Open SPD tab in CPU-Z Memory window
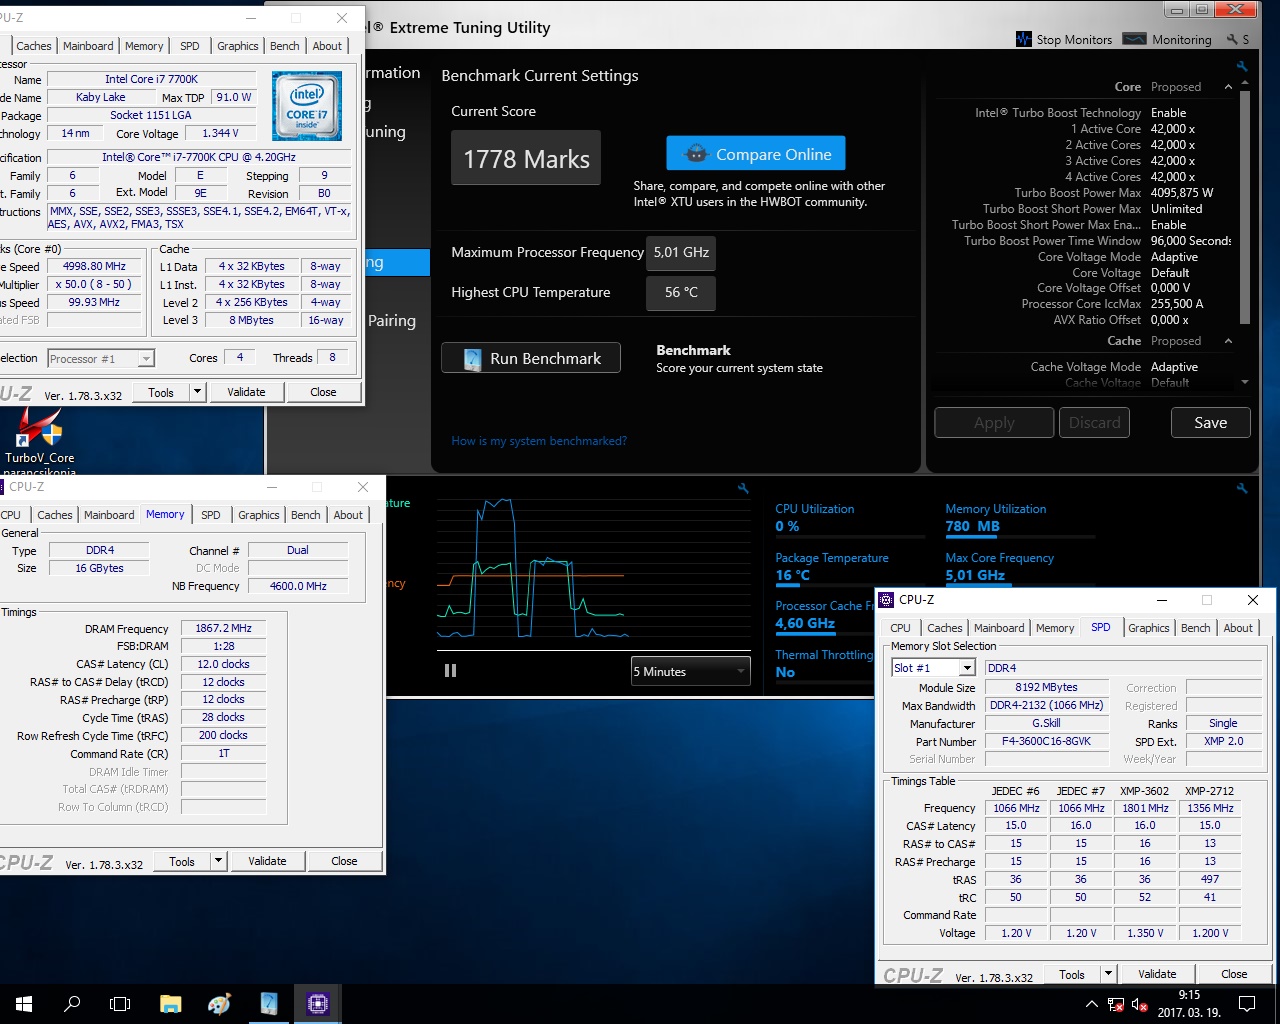This screenshot has width=1280, height=1024. [211, 515]
